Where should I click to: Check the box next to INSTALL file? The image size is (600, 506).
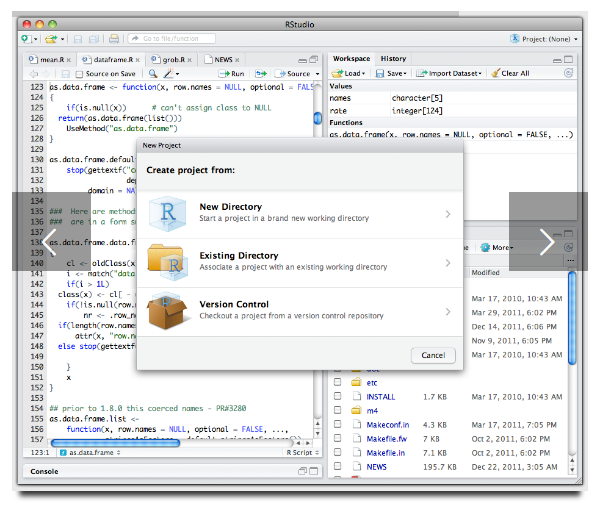[x=338, y=396]
